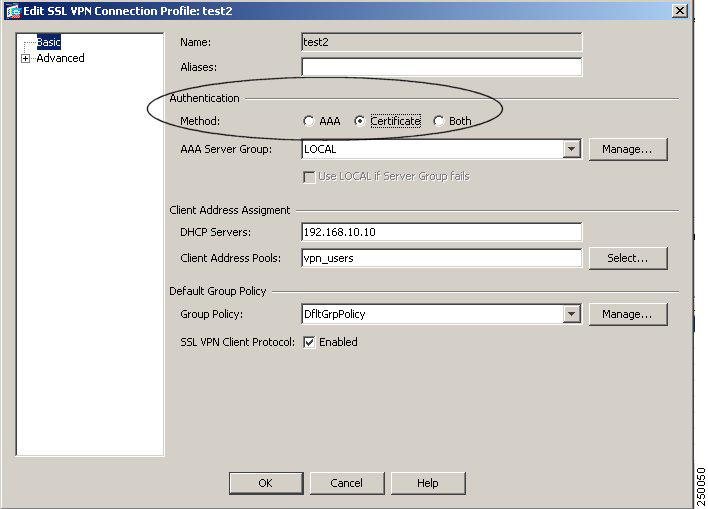Open Help for this dialog

428,483
